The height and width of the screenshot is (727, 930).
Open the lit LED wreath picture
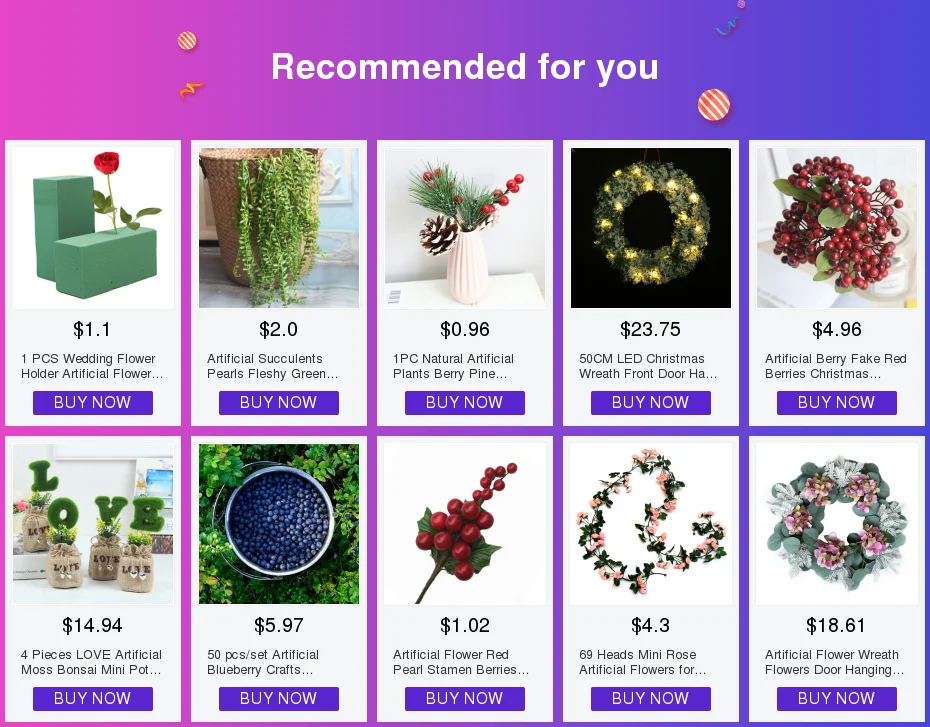tap(651, 228)
